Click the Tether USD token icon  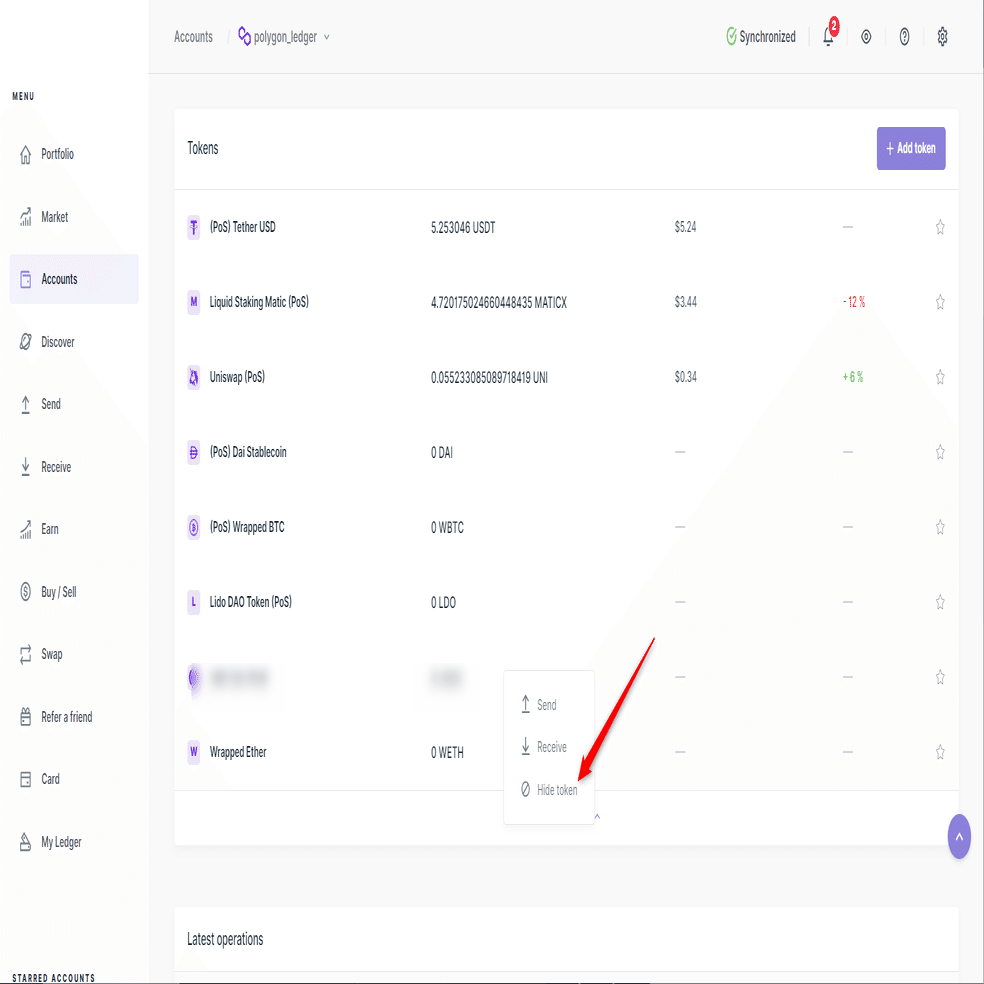(x=194, y=227)
